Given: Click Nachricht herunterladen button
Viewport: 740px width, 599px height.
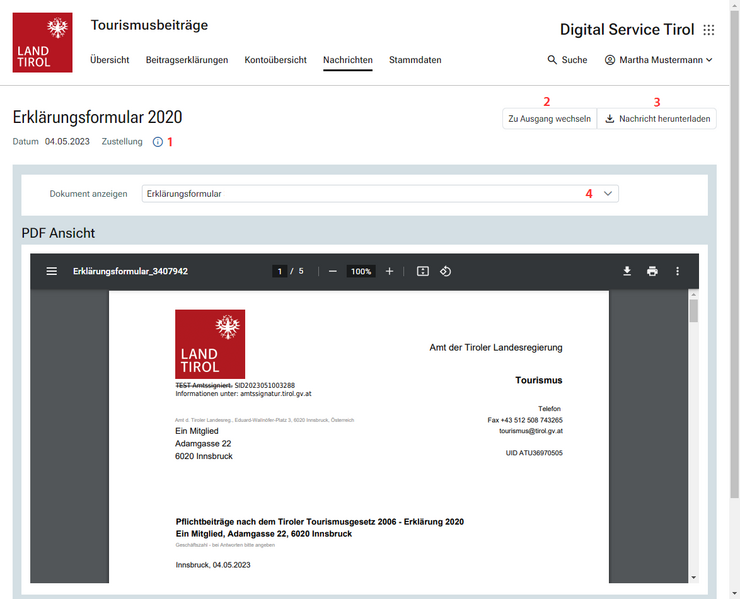Looking at the screenshot, I should click(657, 119).
